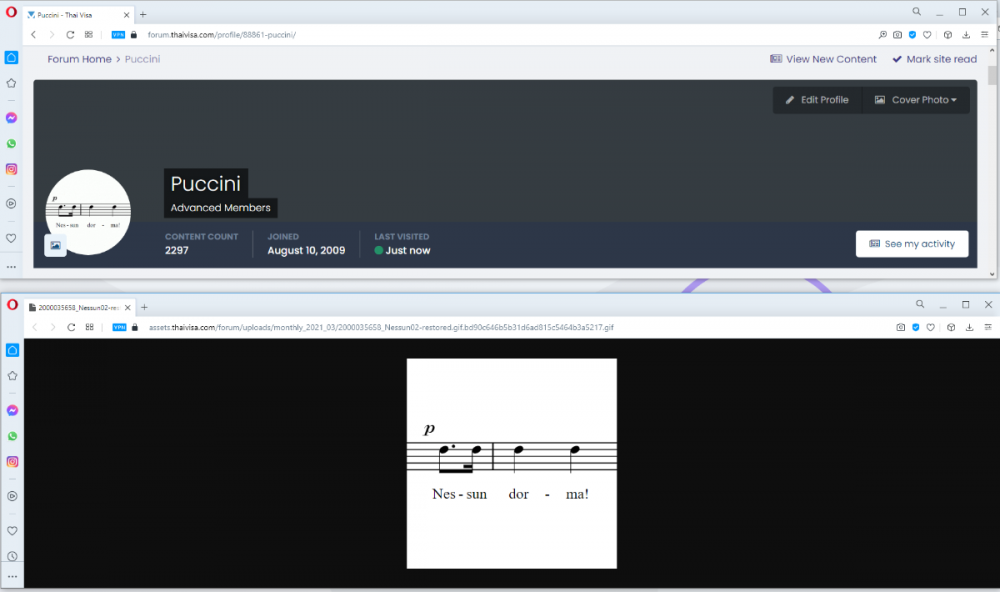Viewport: 1000px width, 592px height.
Task: Click the Nessun dorma sheet music image
Action: [x=511, y=463]
